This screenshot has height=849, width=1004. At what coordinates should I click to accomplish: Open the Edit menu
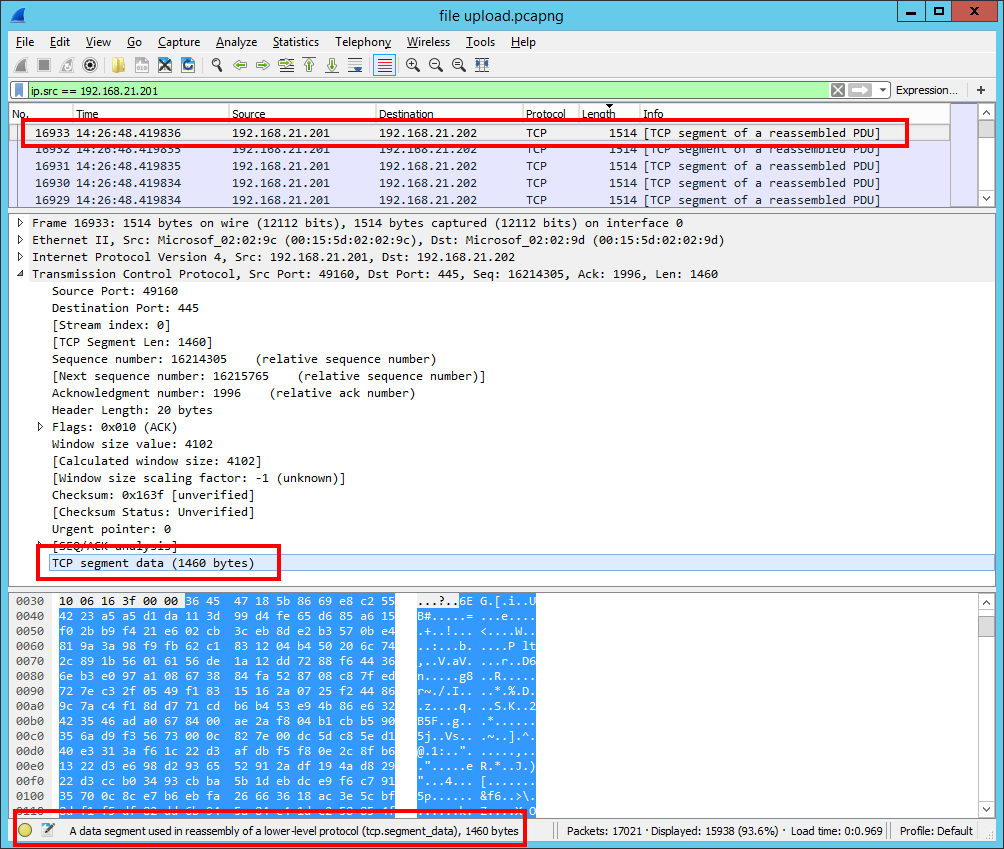click(60, 42)
